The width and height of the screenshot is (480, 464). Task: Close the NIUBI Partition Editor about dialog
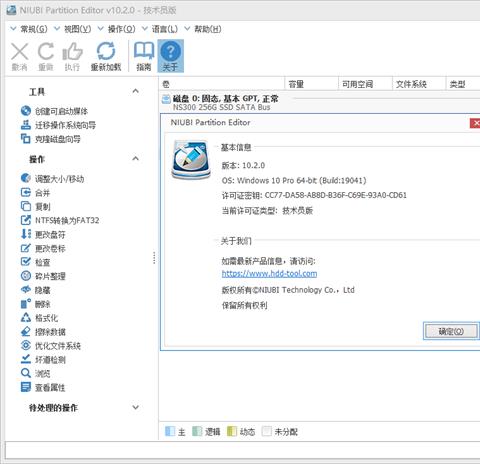coord(475,123)
